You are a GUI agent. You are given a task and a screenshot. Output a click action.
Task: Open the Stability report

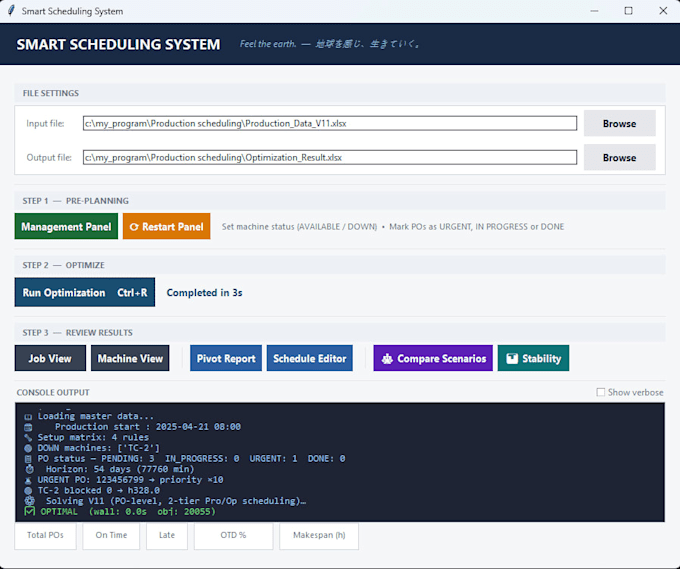coord(533,358)
